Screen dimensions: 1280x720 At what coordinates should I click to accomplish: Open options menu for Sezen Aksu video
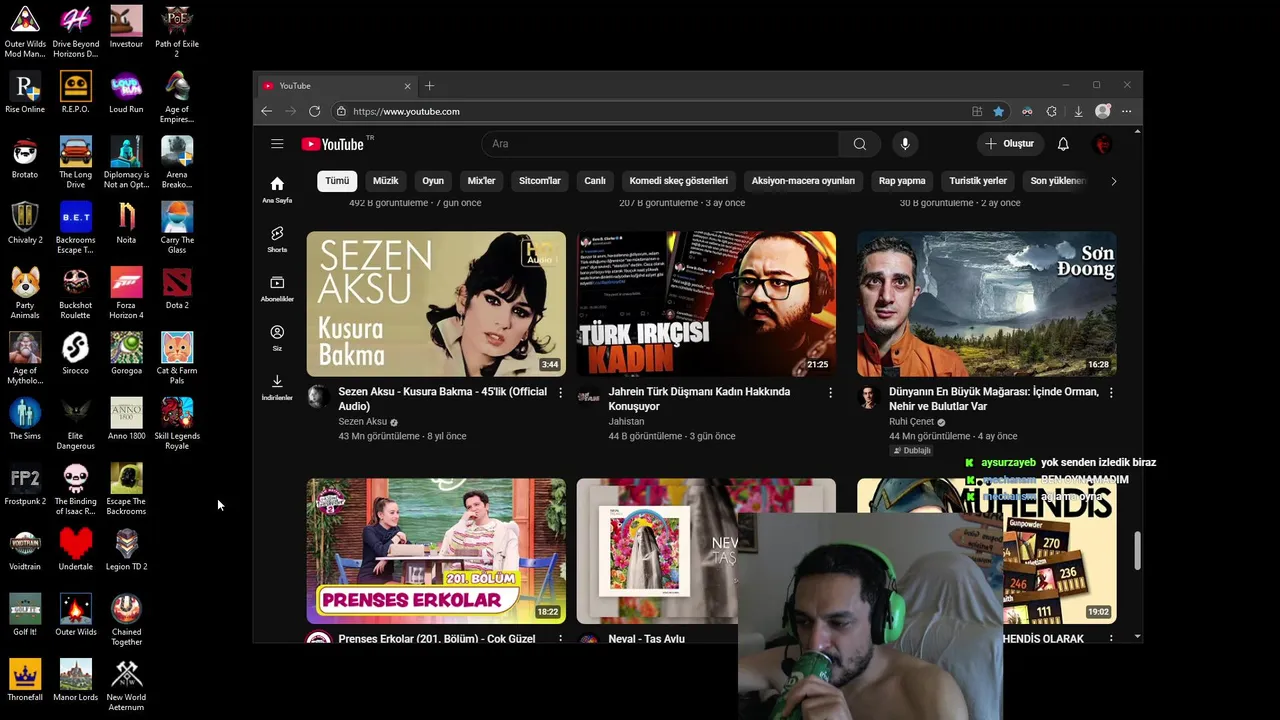pos(560,393)
